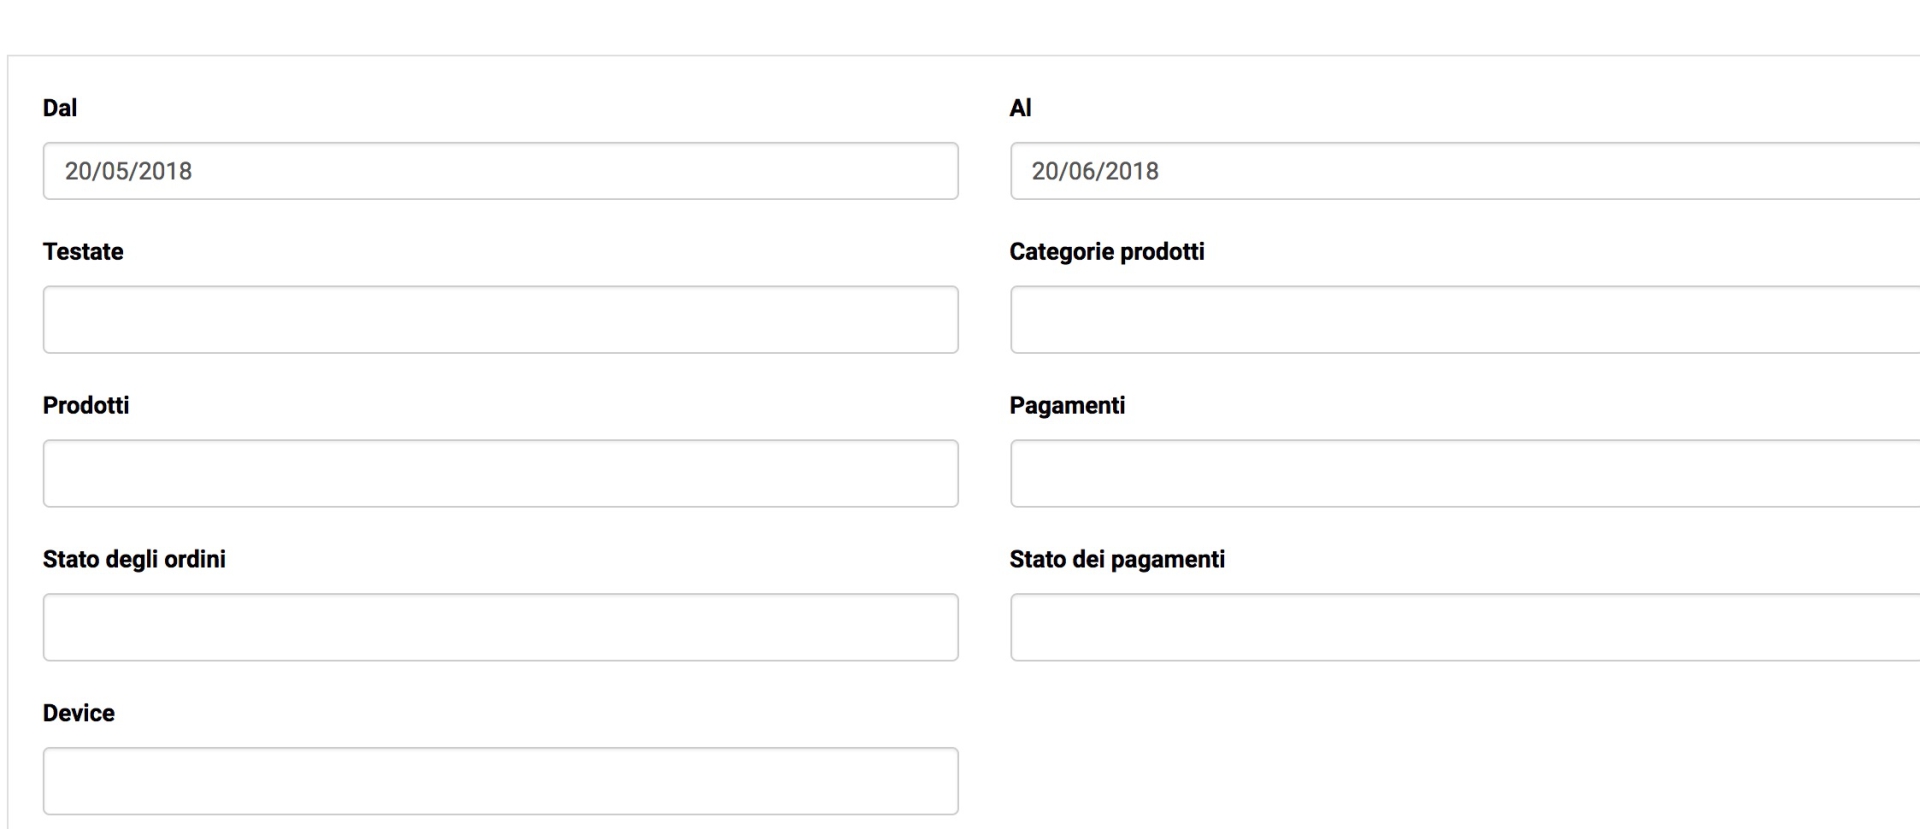Click the 'Pagamenti' label
This screenshot has height=829, width=1920.
[1067, 406]
